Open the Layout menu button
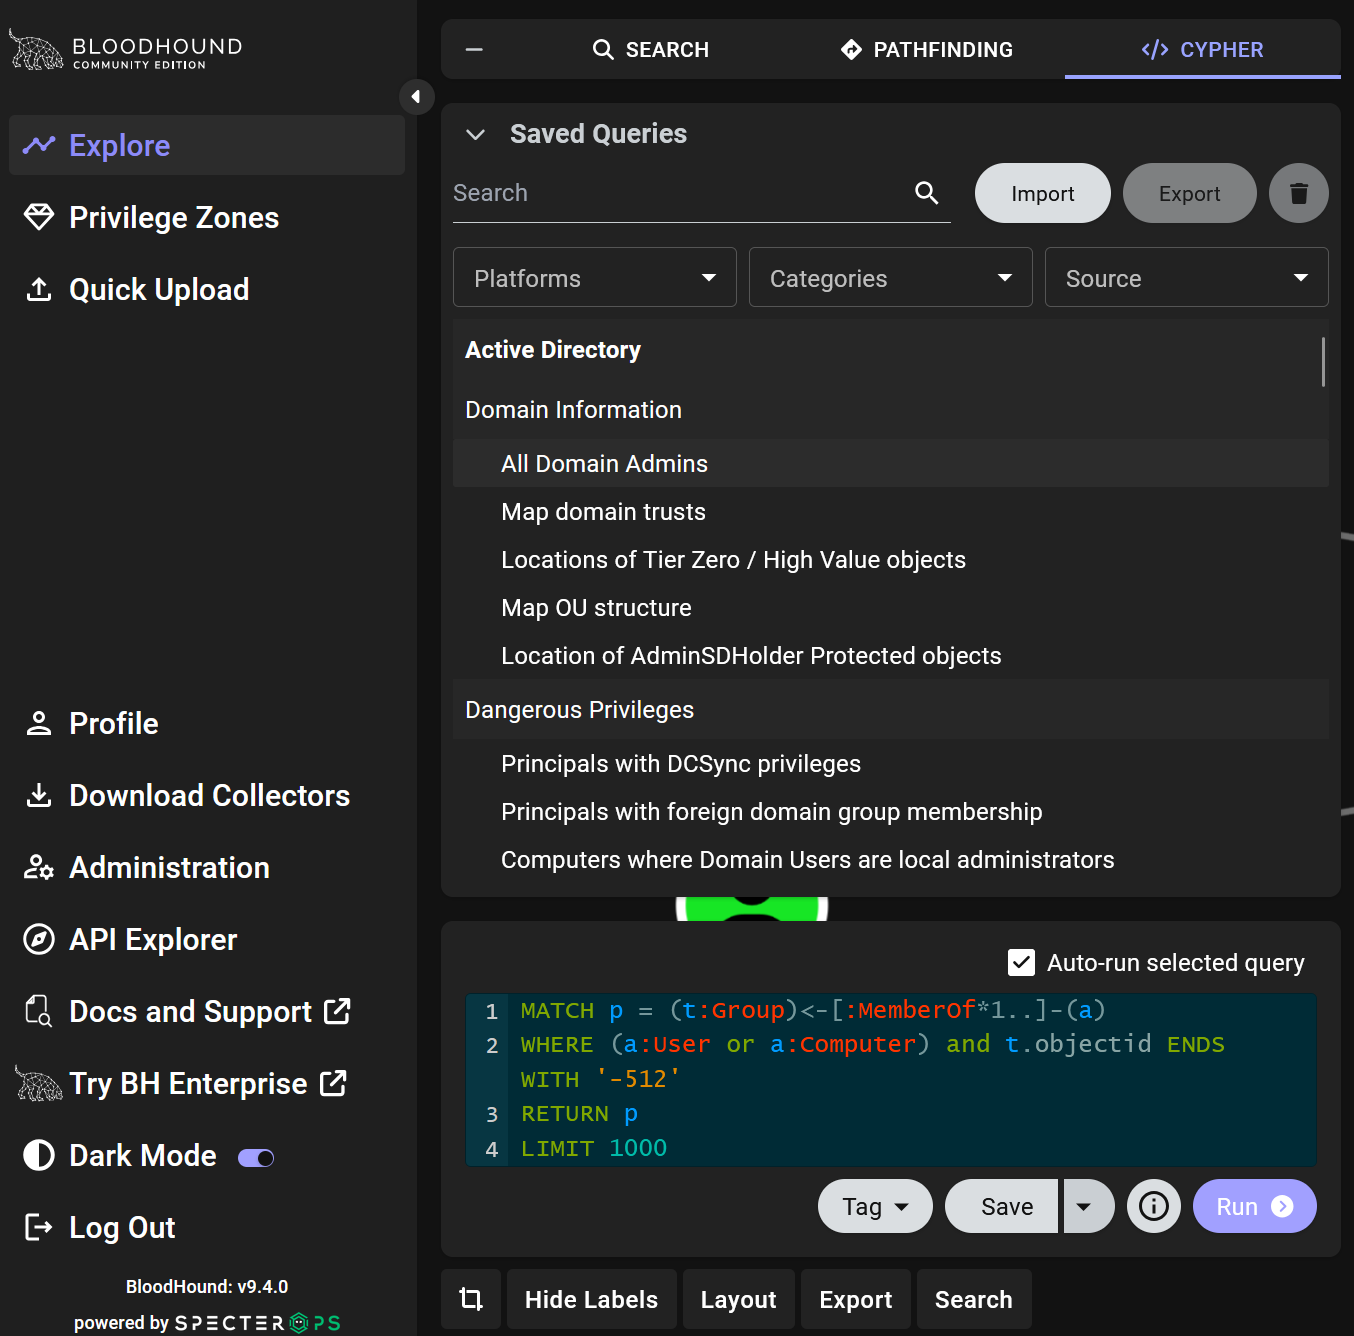1354x1336 pixels. [x=739, y=1299]
